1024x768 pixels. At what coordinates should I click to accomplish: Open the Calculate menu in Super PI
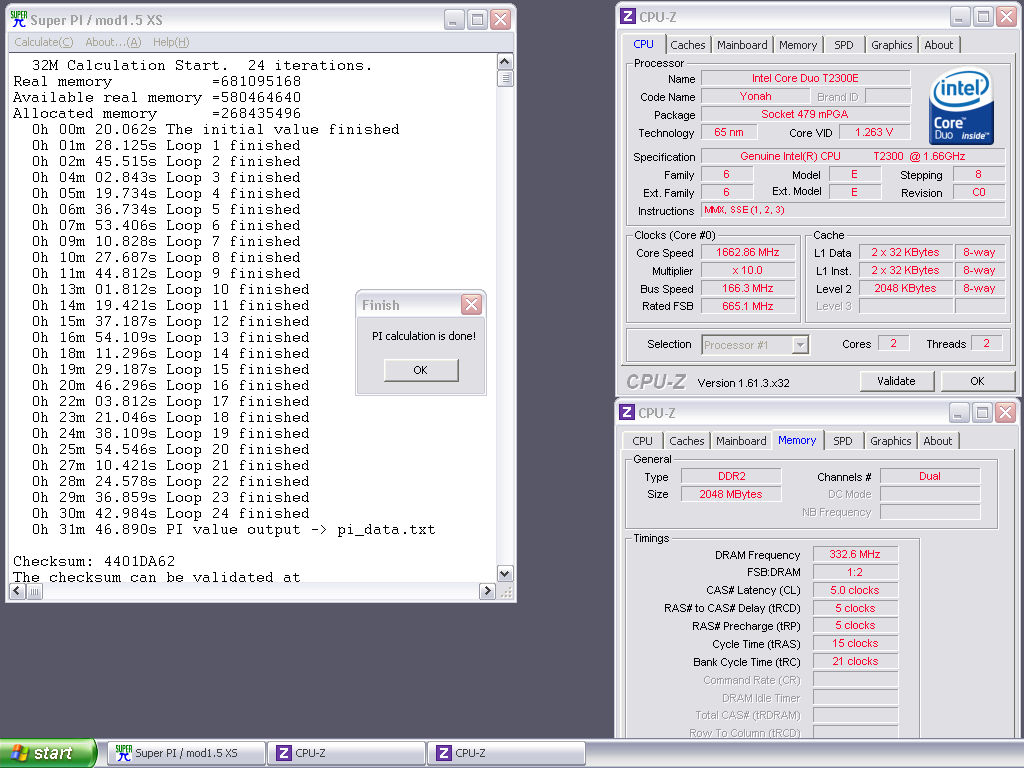(x=44, y=42)
